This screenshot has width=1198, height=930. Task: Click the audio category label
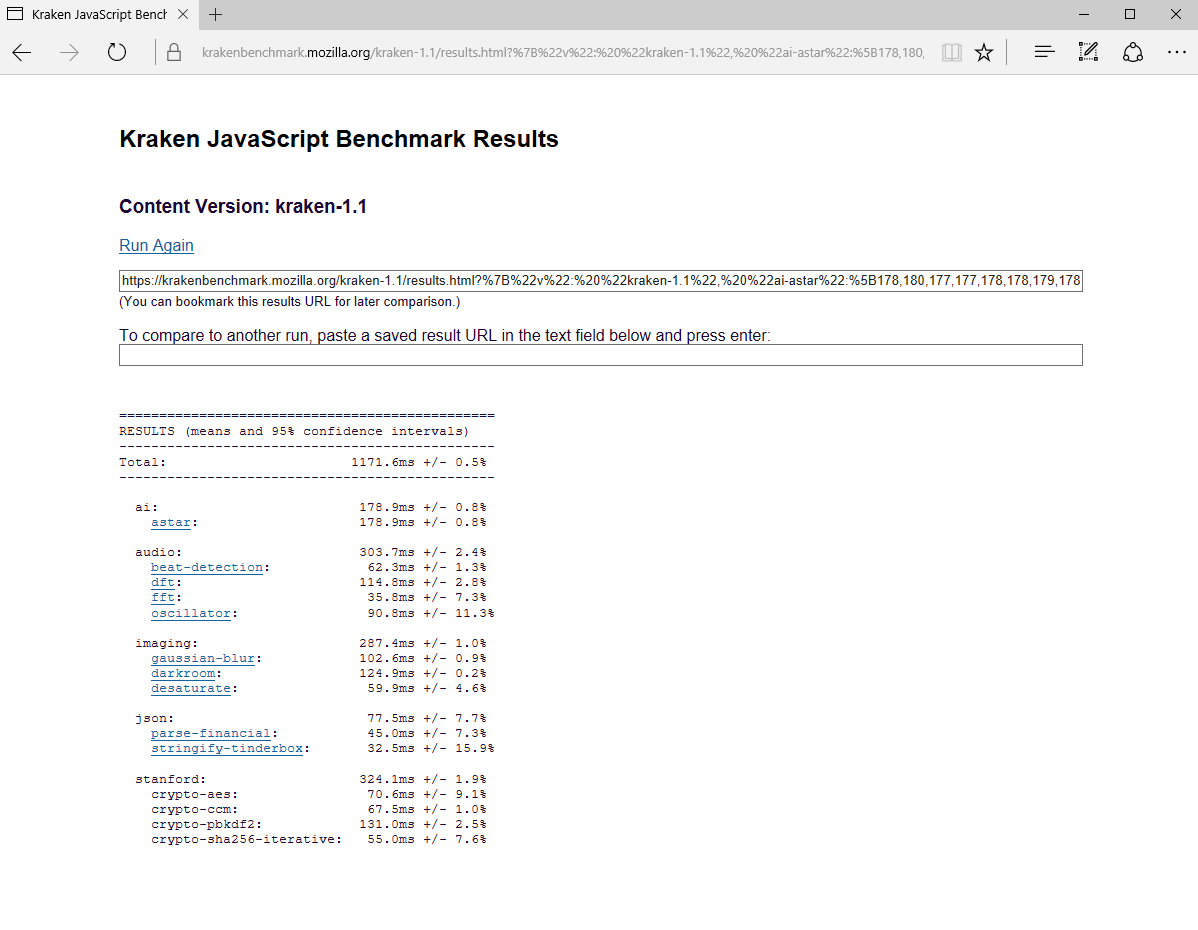pos(158,552)
